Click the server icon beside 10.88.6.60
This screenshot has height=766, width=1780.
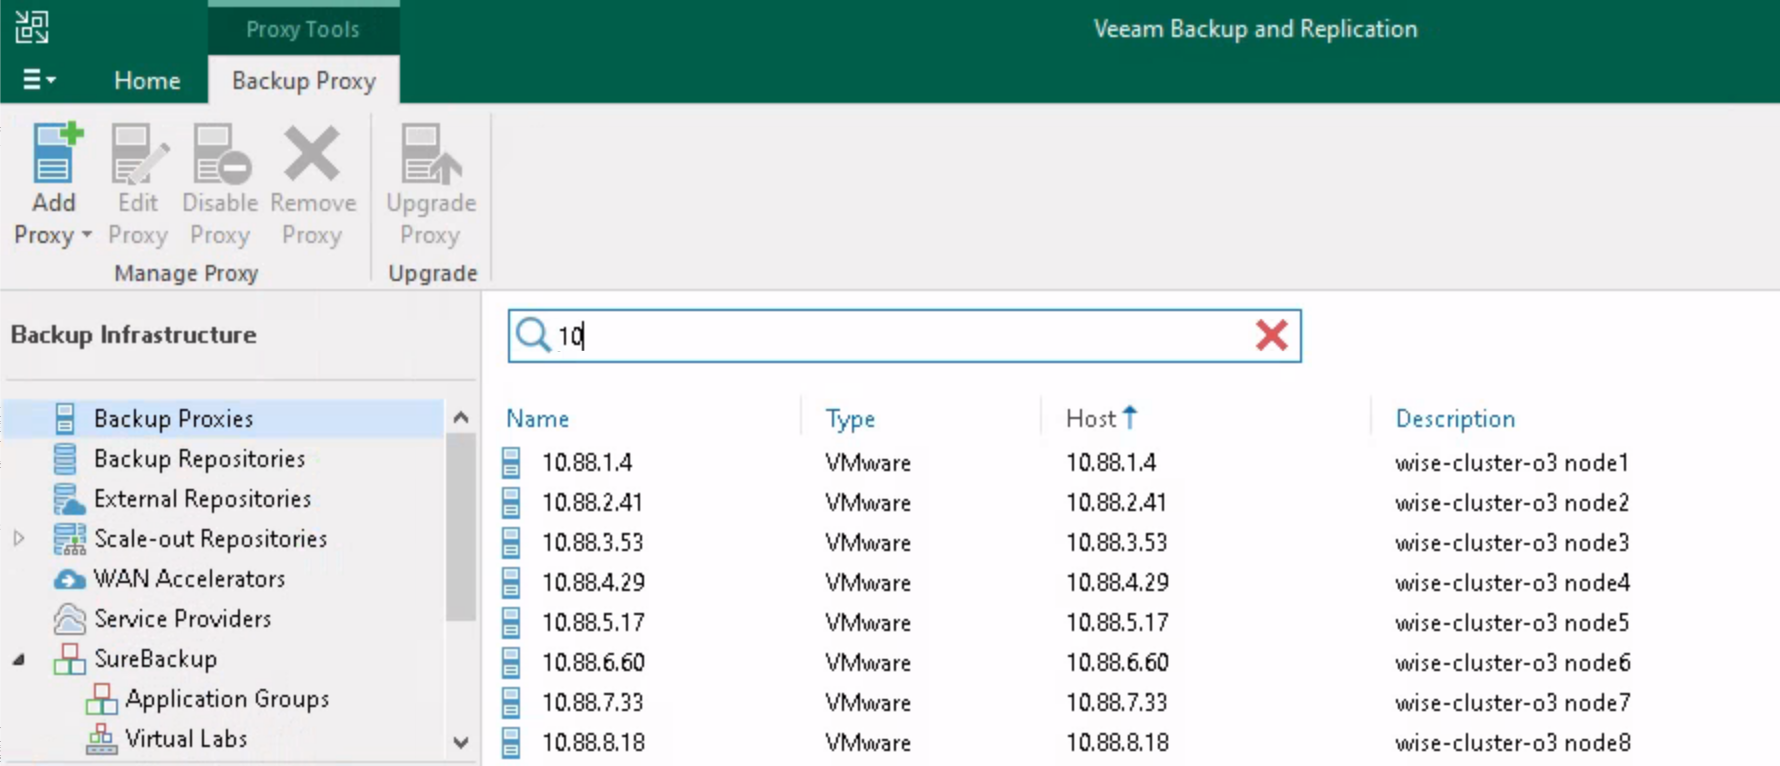click(x=511, y=662)
